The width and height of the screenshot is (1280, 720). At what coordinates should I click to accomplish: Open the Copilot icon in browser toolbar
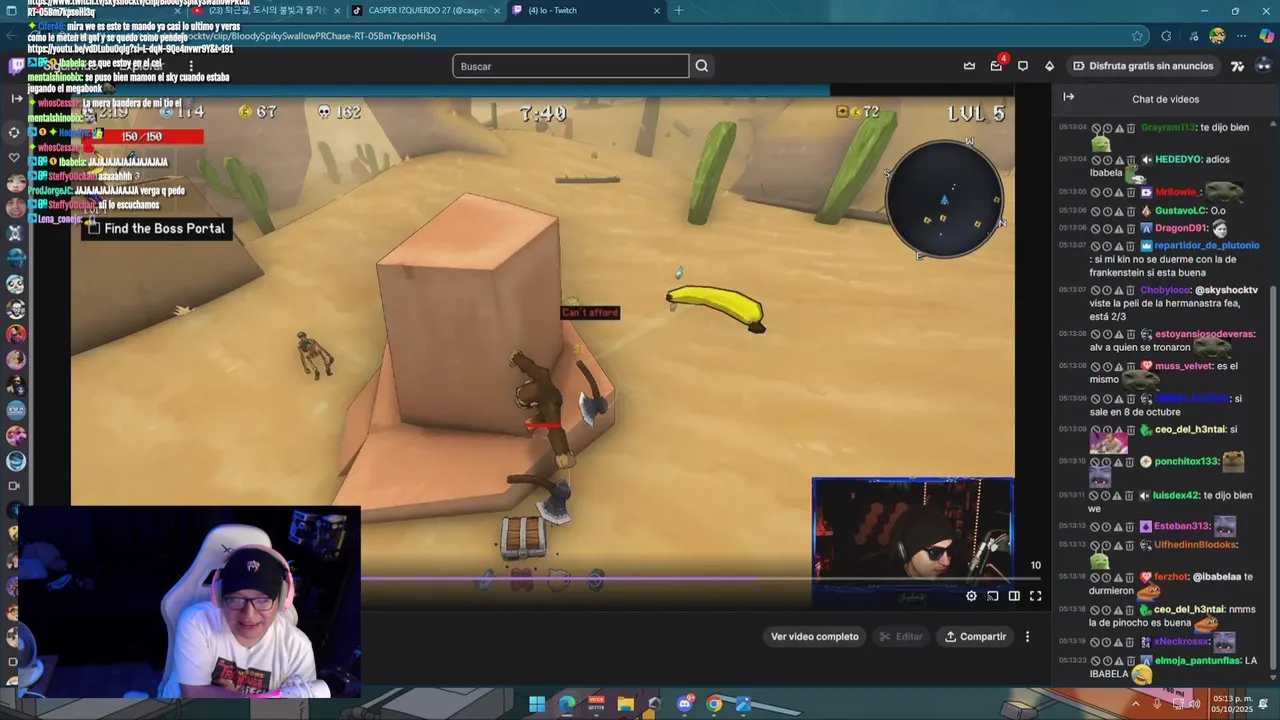click(1267, 36)
